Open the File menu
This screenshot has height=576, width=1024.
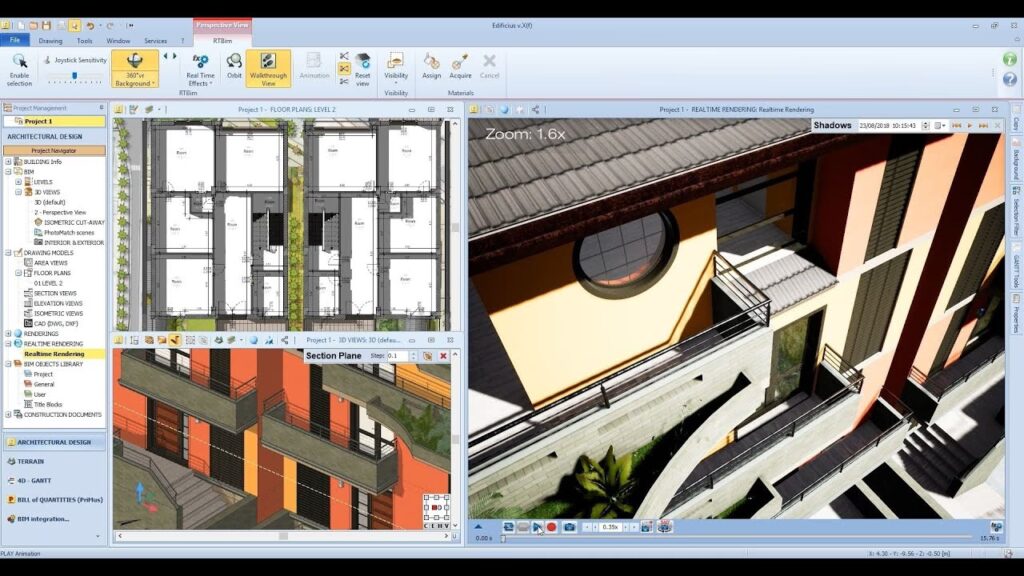click(x=14, y=41)
